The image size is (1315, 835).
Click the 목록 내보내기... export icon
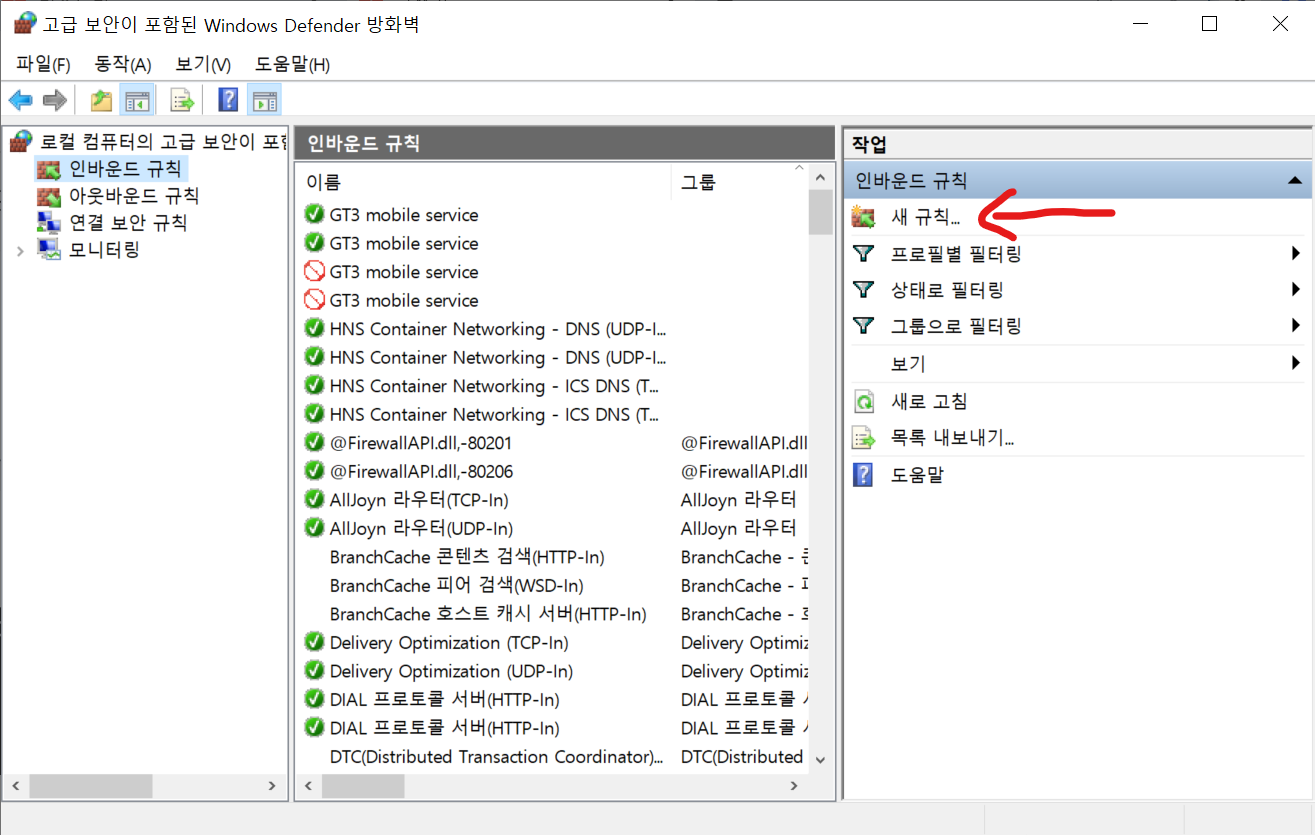863,438
